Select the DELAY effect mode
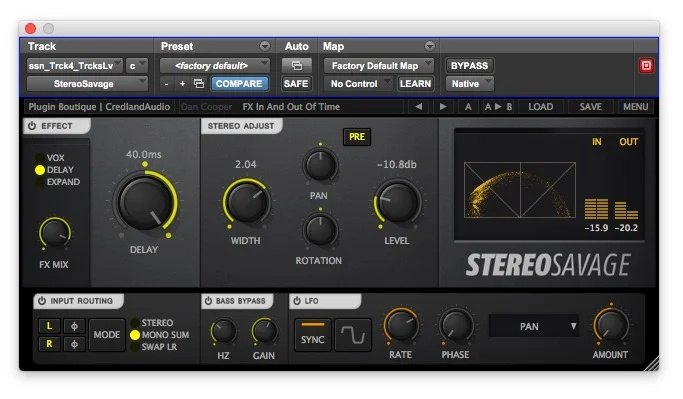Image resolution: width=683 pixels, height=399 pixels. (x=55, y=170)
